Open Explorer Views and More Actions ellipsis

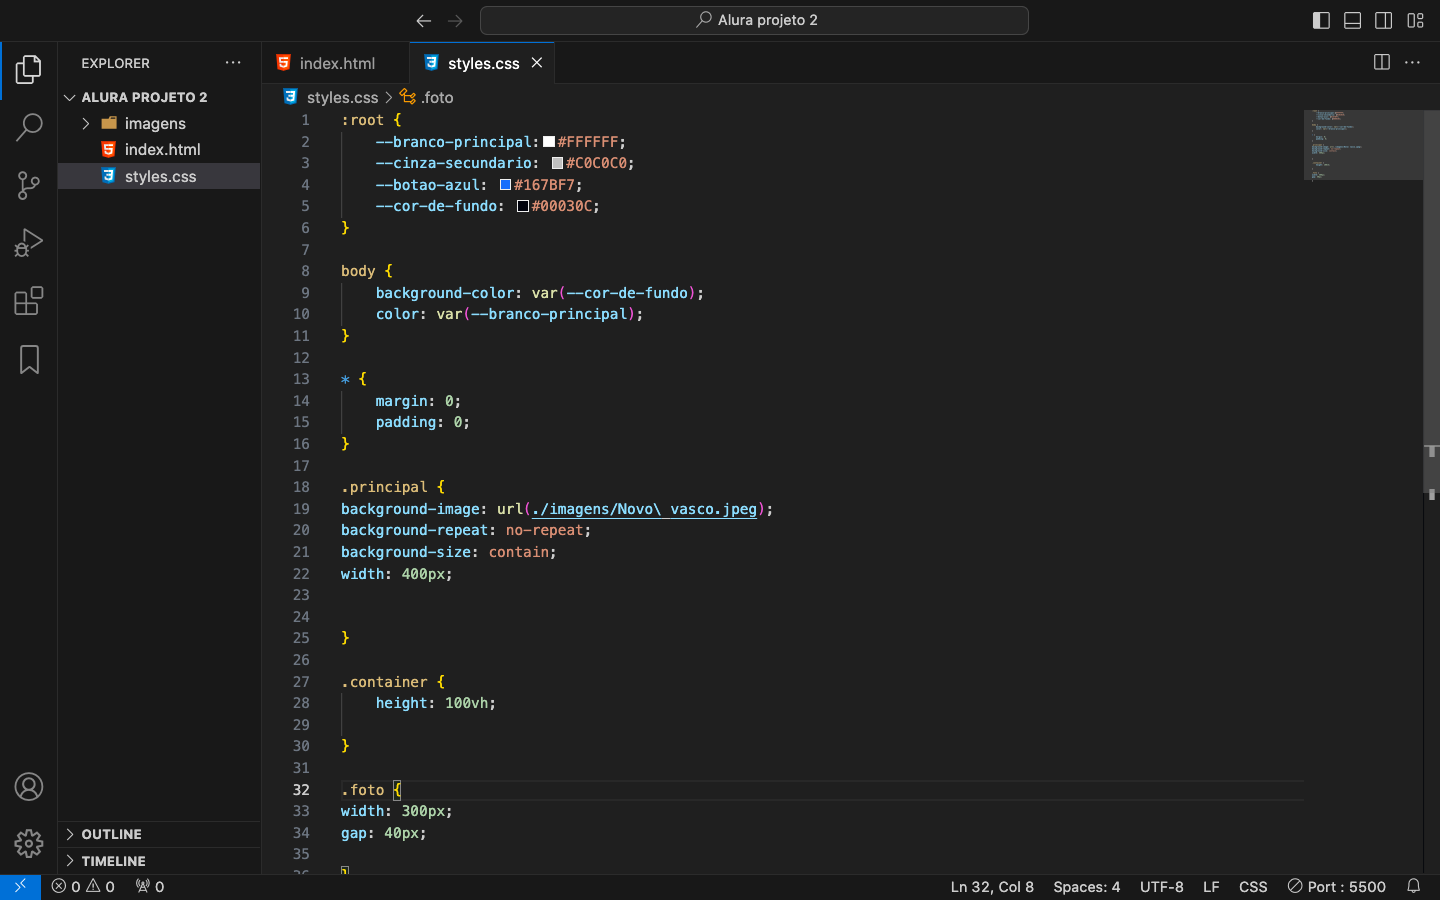(233, 62)
